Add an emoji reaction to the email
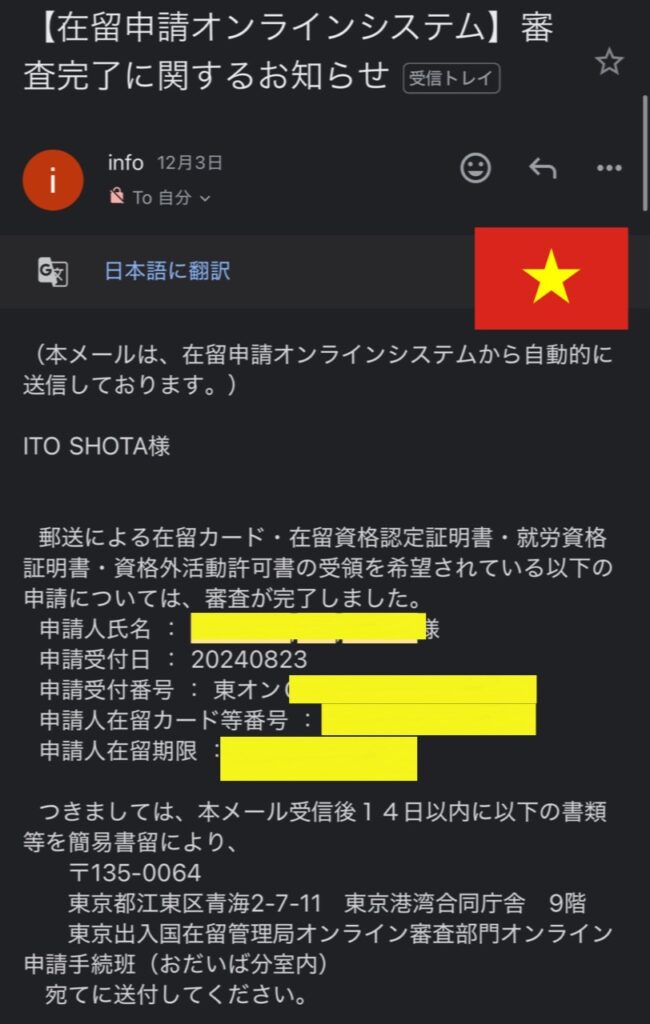 point(476,168)
